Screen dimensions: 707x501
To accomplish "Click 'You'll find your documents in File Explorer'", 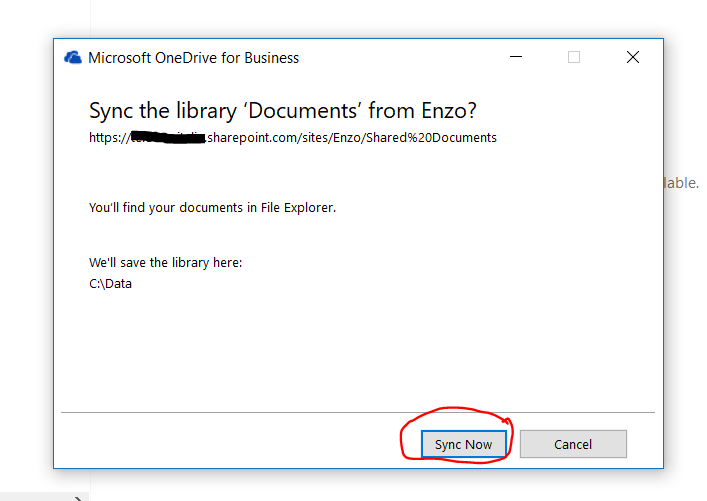I will [212, 208].
